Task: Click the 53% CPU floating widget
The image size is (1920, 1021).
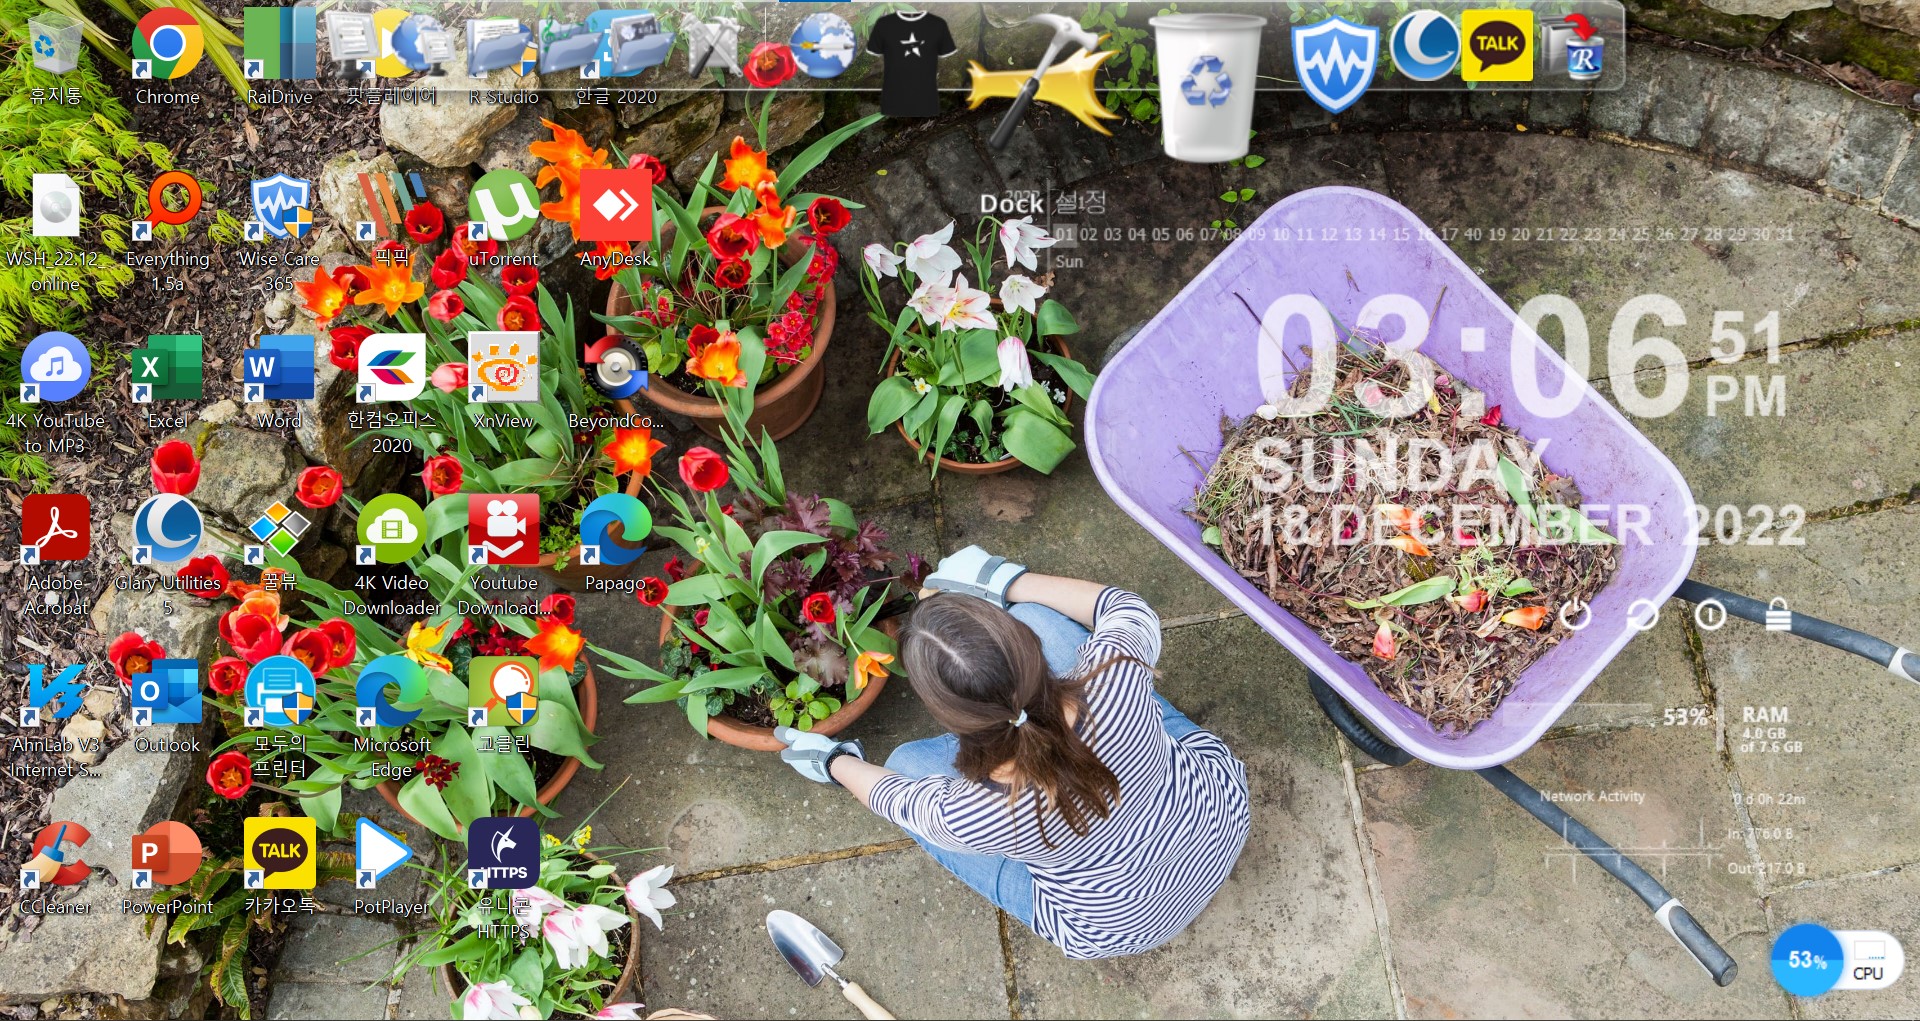Action: pyautogui.click(x=1838, y=960)
